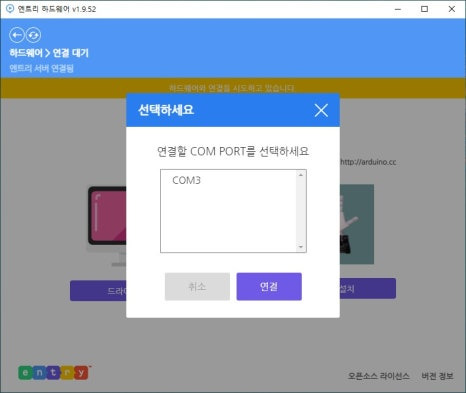This screenshot has height=393, width=466.
Task: Click the Entry app icon in title bar
Action: point(10,9)
